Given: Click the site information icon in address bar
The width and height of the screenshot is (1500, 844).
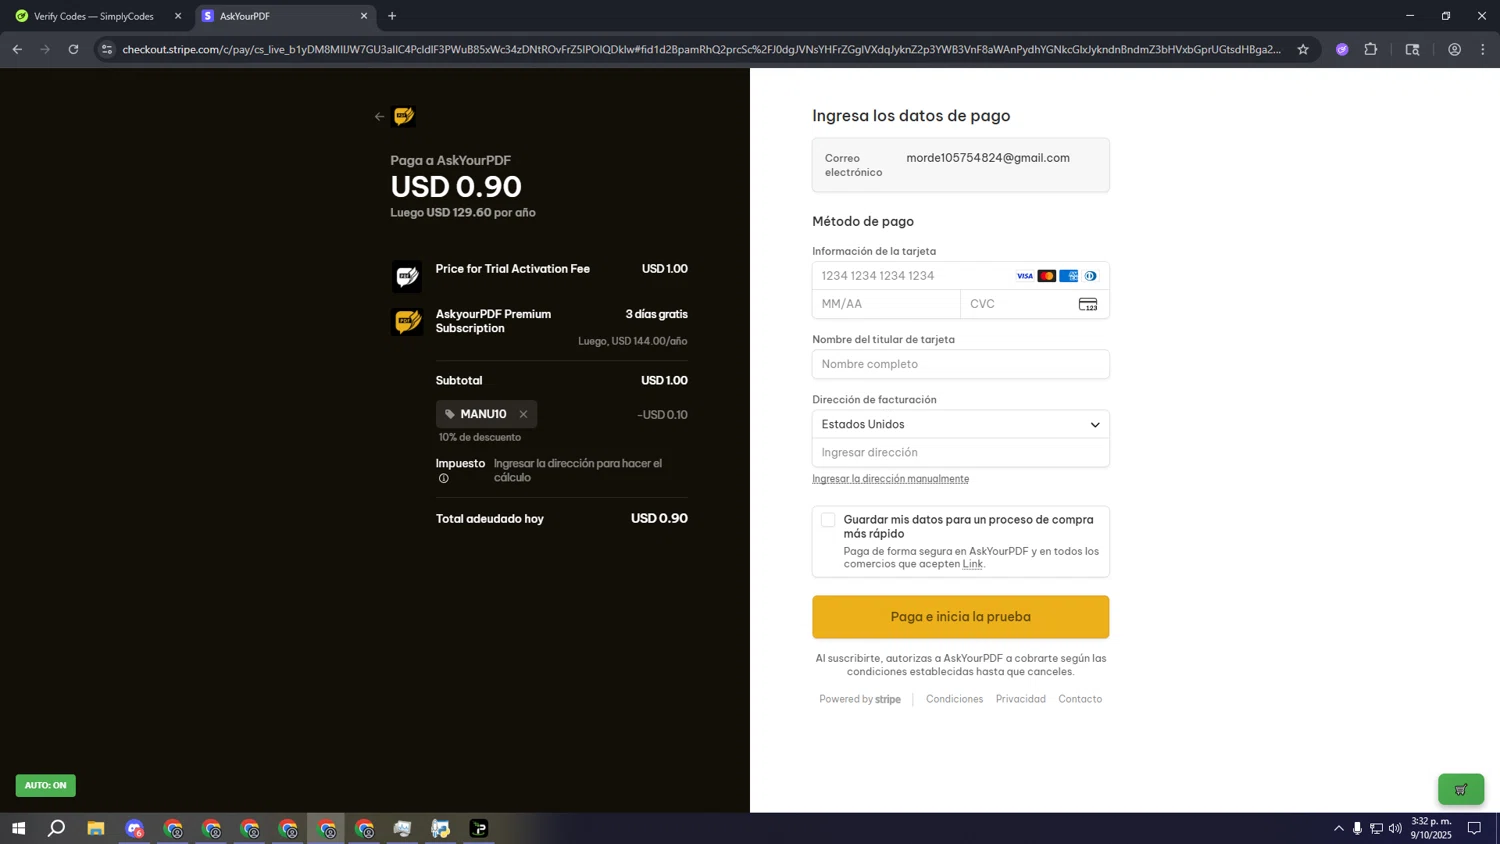Looking at the screenshot, I should (107, 49).
